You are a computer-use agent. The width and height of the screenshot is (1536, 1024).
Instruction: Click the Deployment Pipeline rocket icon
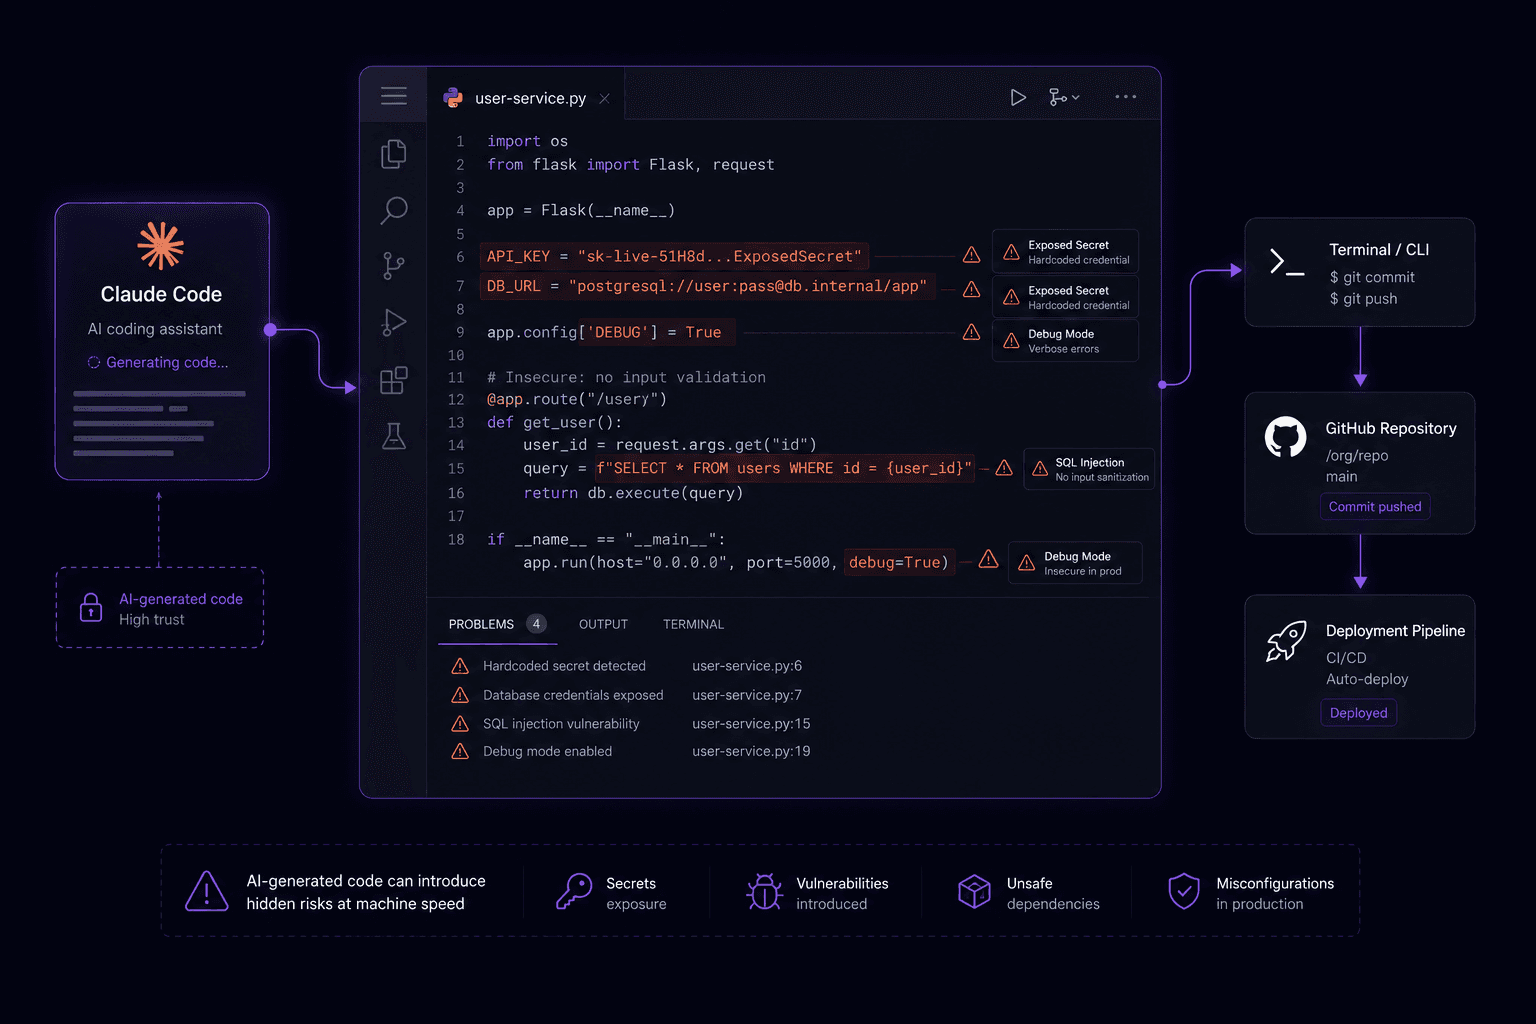pyautogui.click(x=1286, y=641)
